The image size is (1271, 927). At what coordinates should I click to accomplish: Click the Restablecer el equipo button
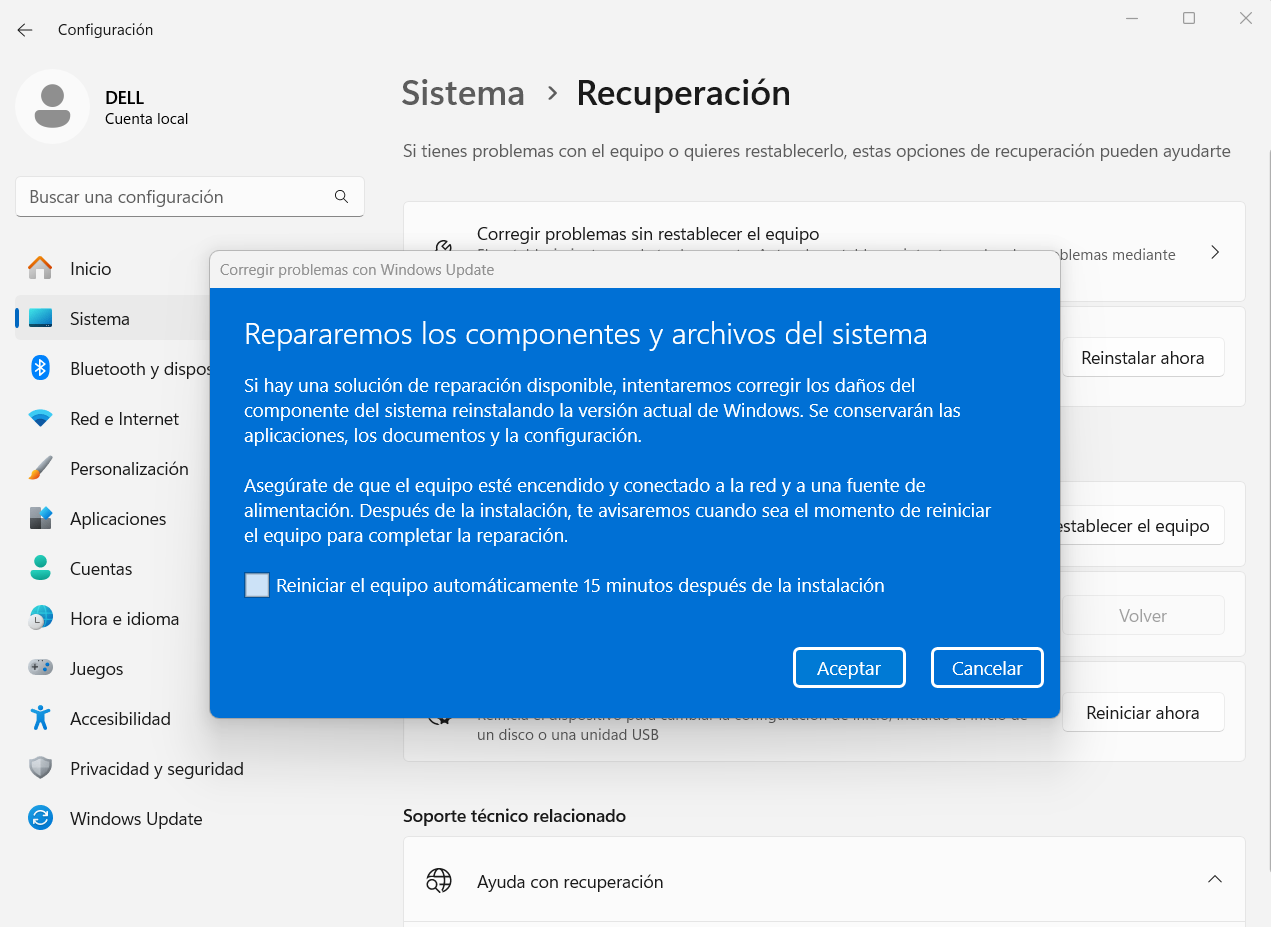point(1143,525)
